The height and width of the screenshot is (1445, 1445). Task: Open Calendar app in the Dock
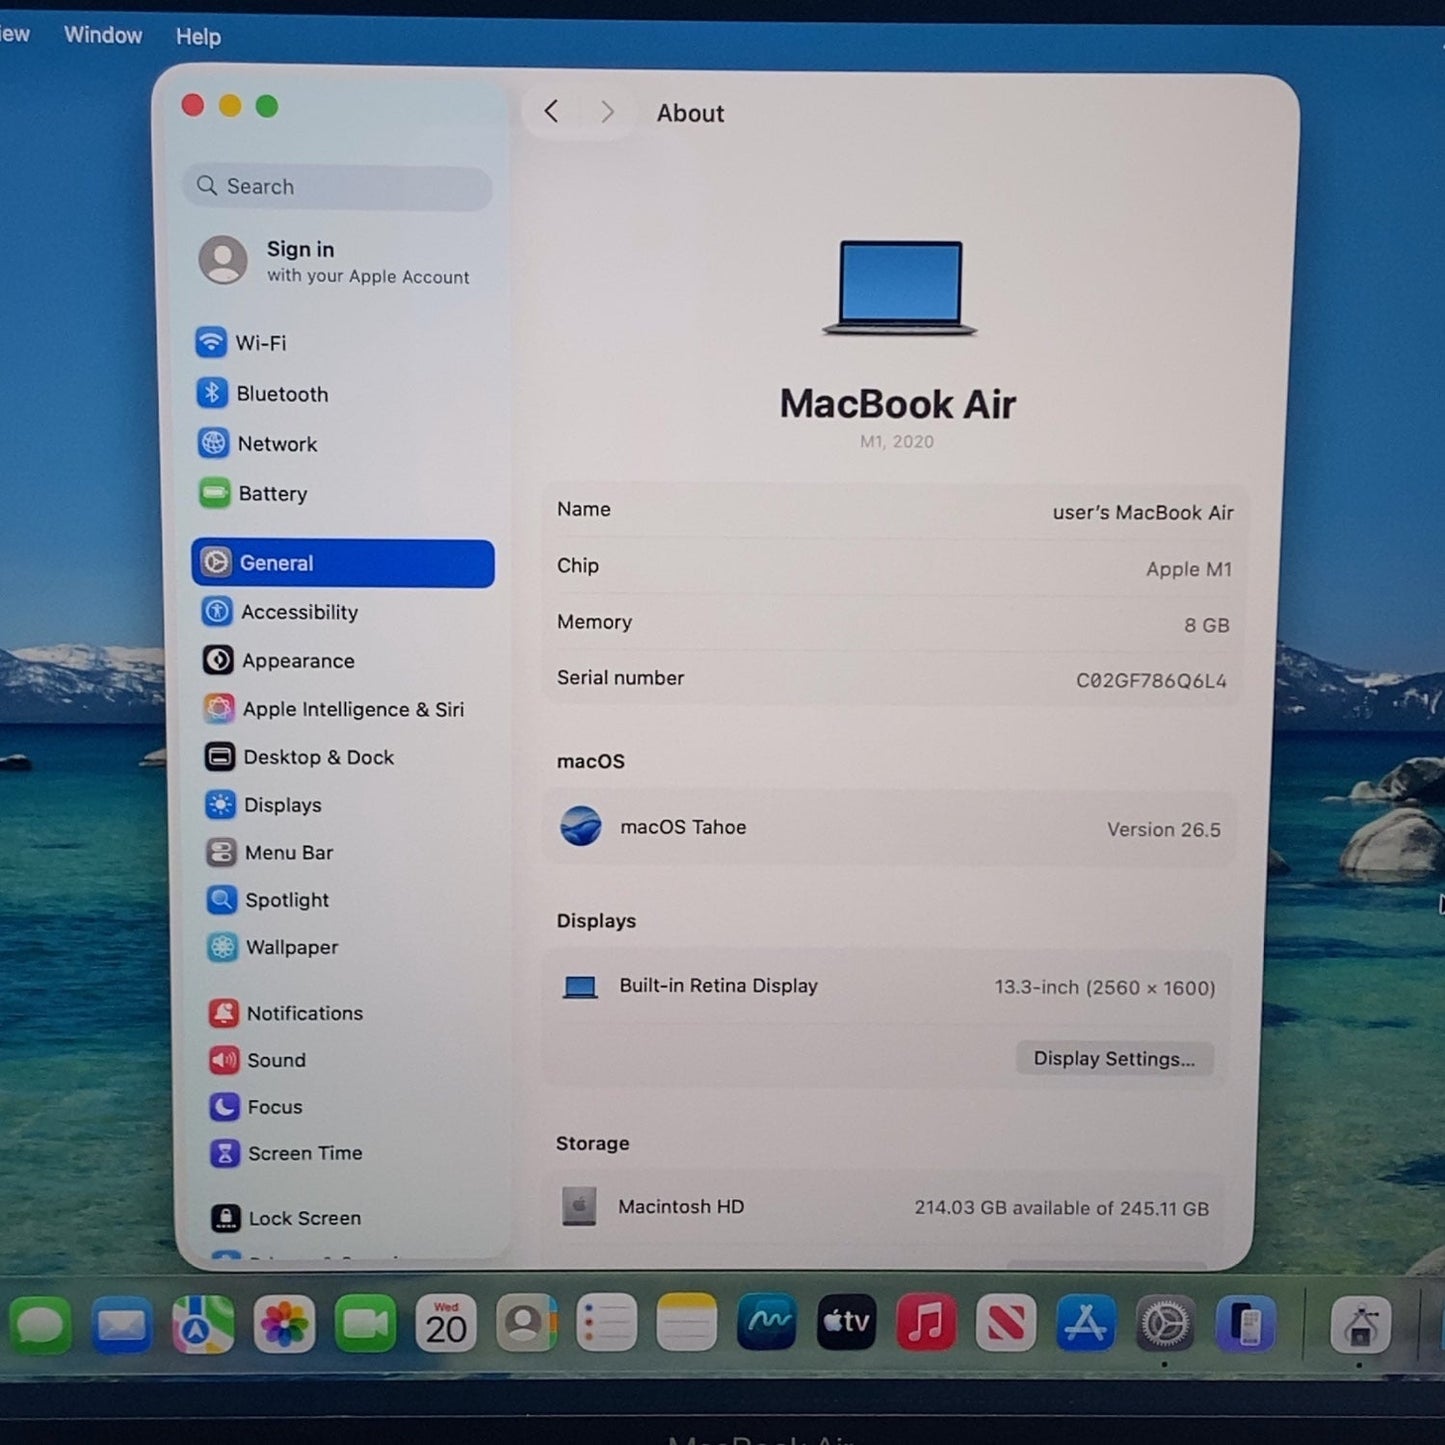point(446,1324)
